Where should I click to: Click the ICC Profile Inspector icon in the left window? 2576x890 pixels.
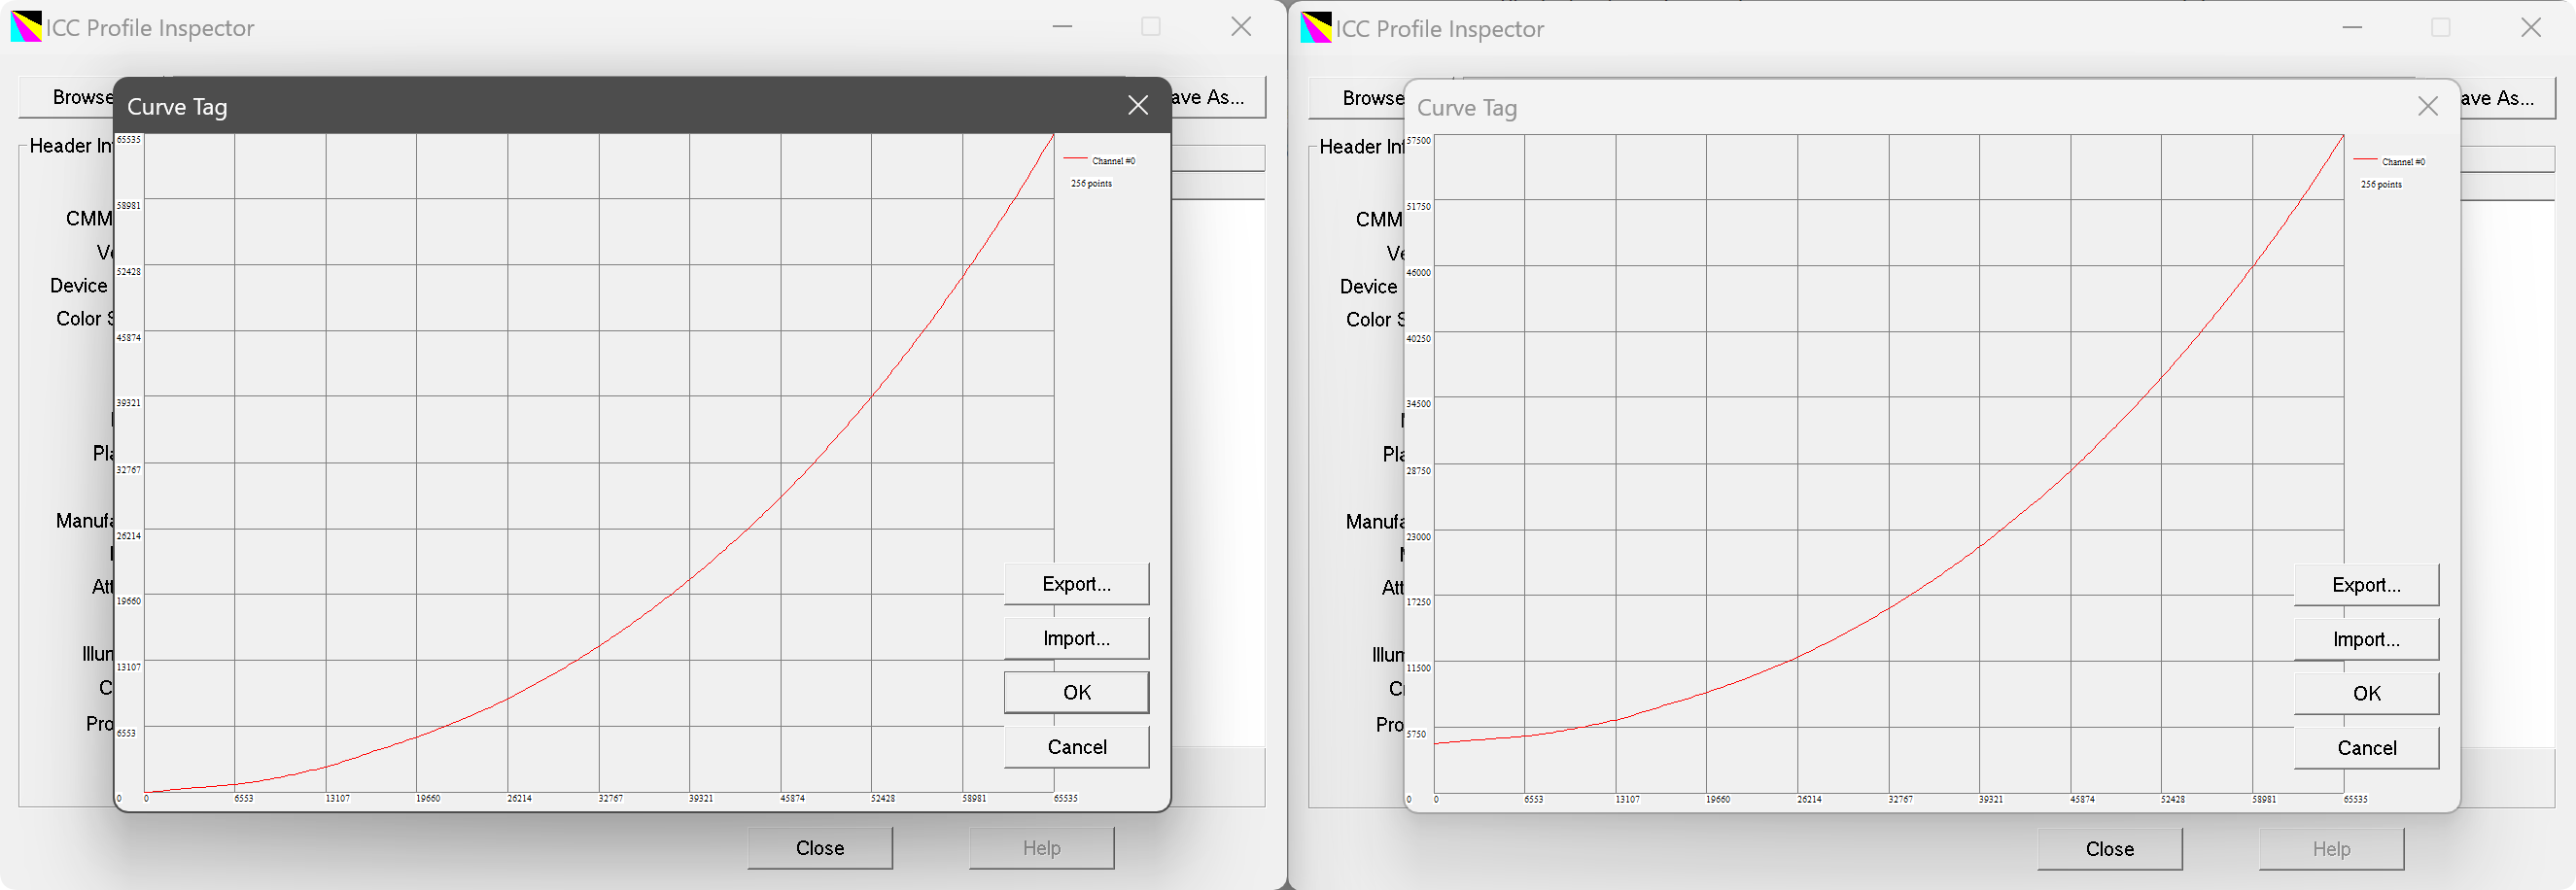(x=26, y=27)
